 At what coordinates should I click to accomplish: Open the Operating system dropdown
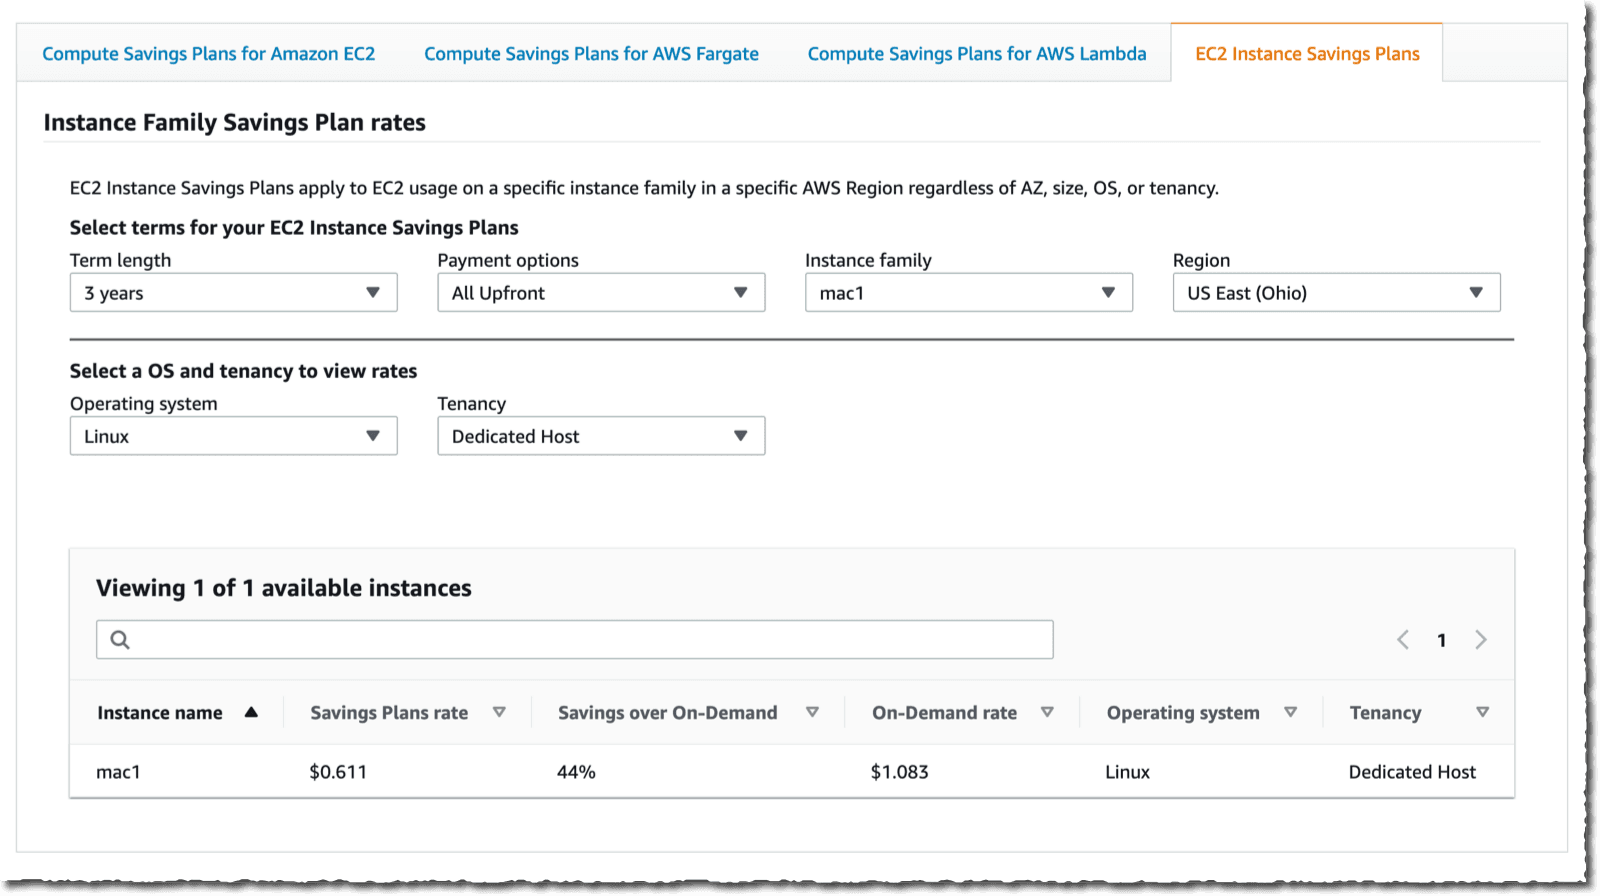coord(234,436)
